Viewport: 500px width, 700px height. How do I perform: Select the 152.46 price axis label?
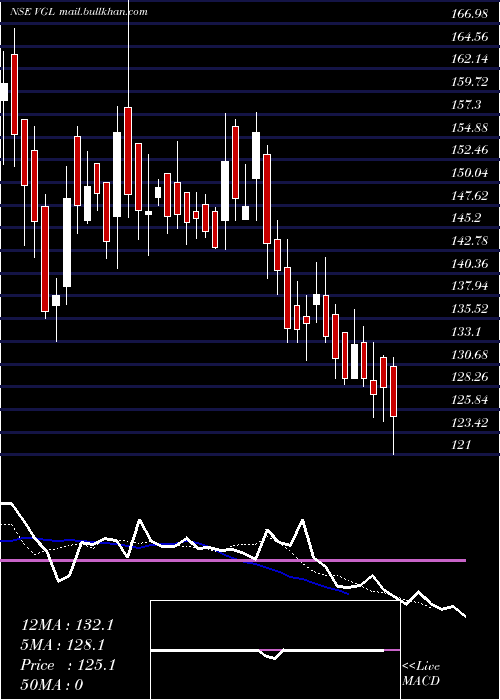click(470, 150)
